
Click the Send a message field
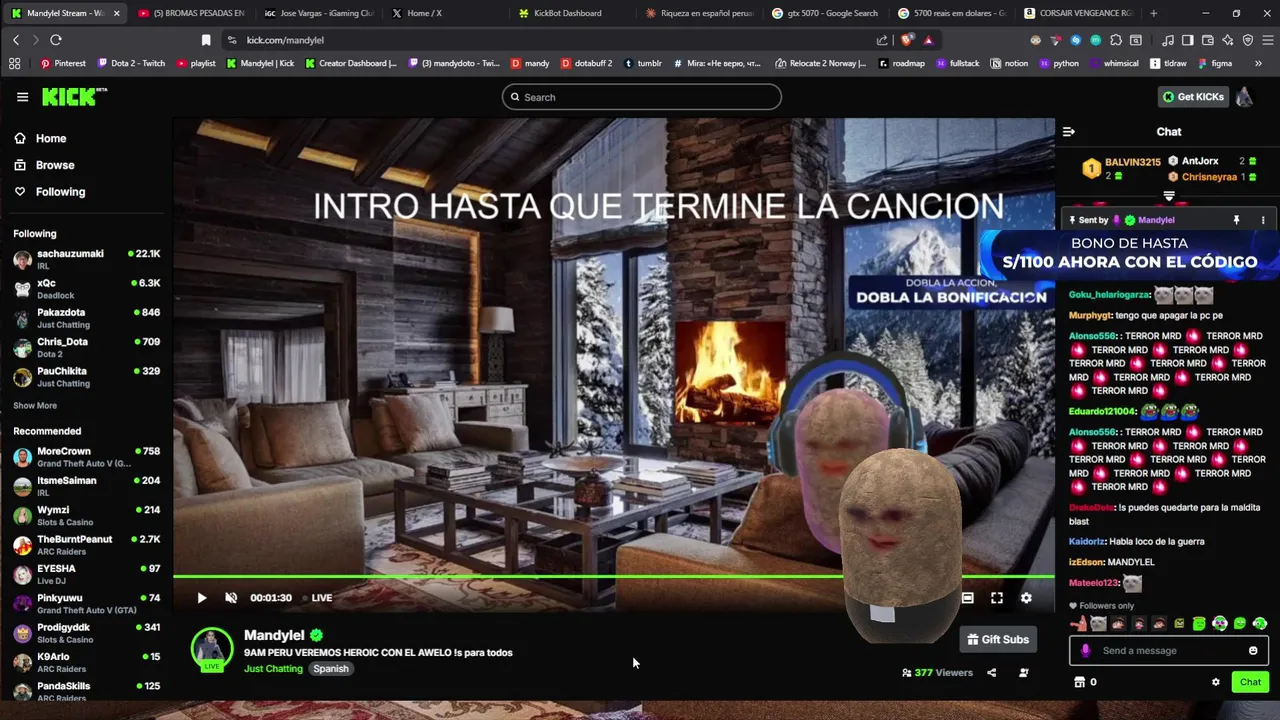1169,651
